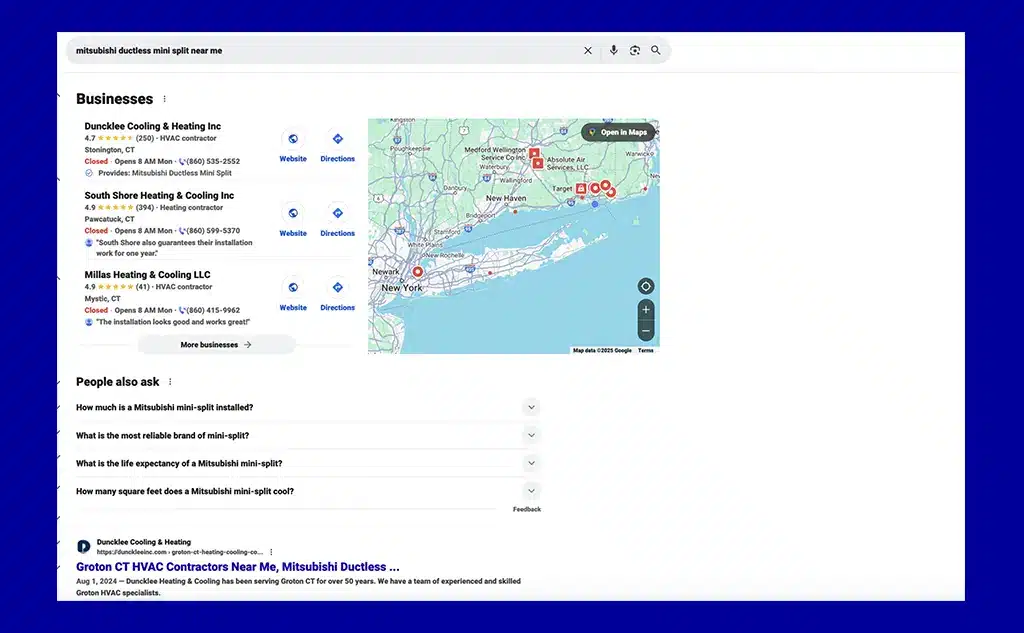
Task: Click the red map pin near New York
Action: click(x=417, y=272)
